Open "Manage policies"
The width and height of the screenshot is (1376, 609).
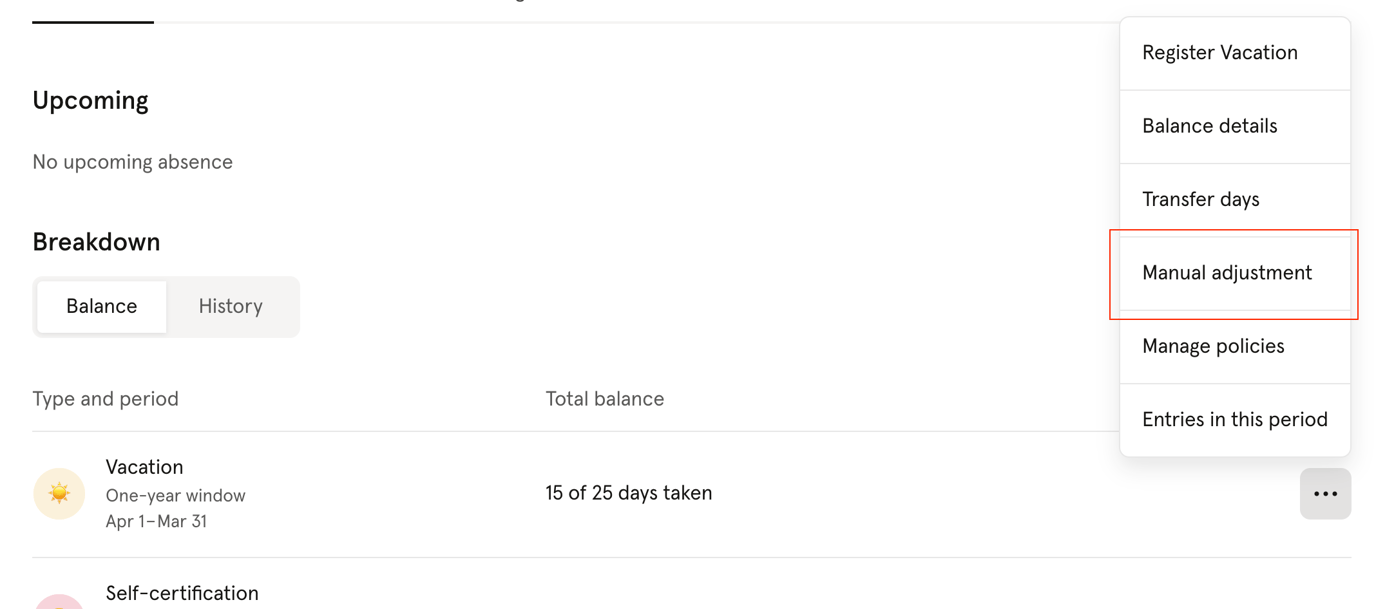(1213, 345)
